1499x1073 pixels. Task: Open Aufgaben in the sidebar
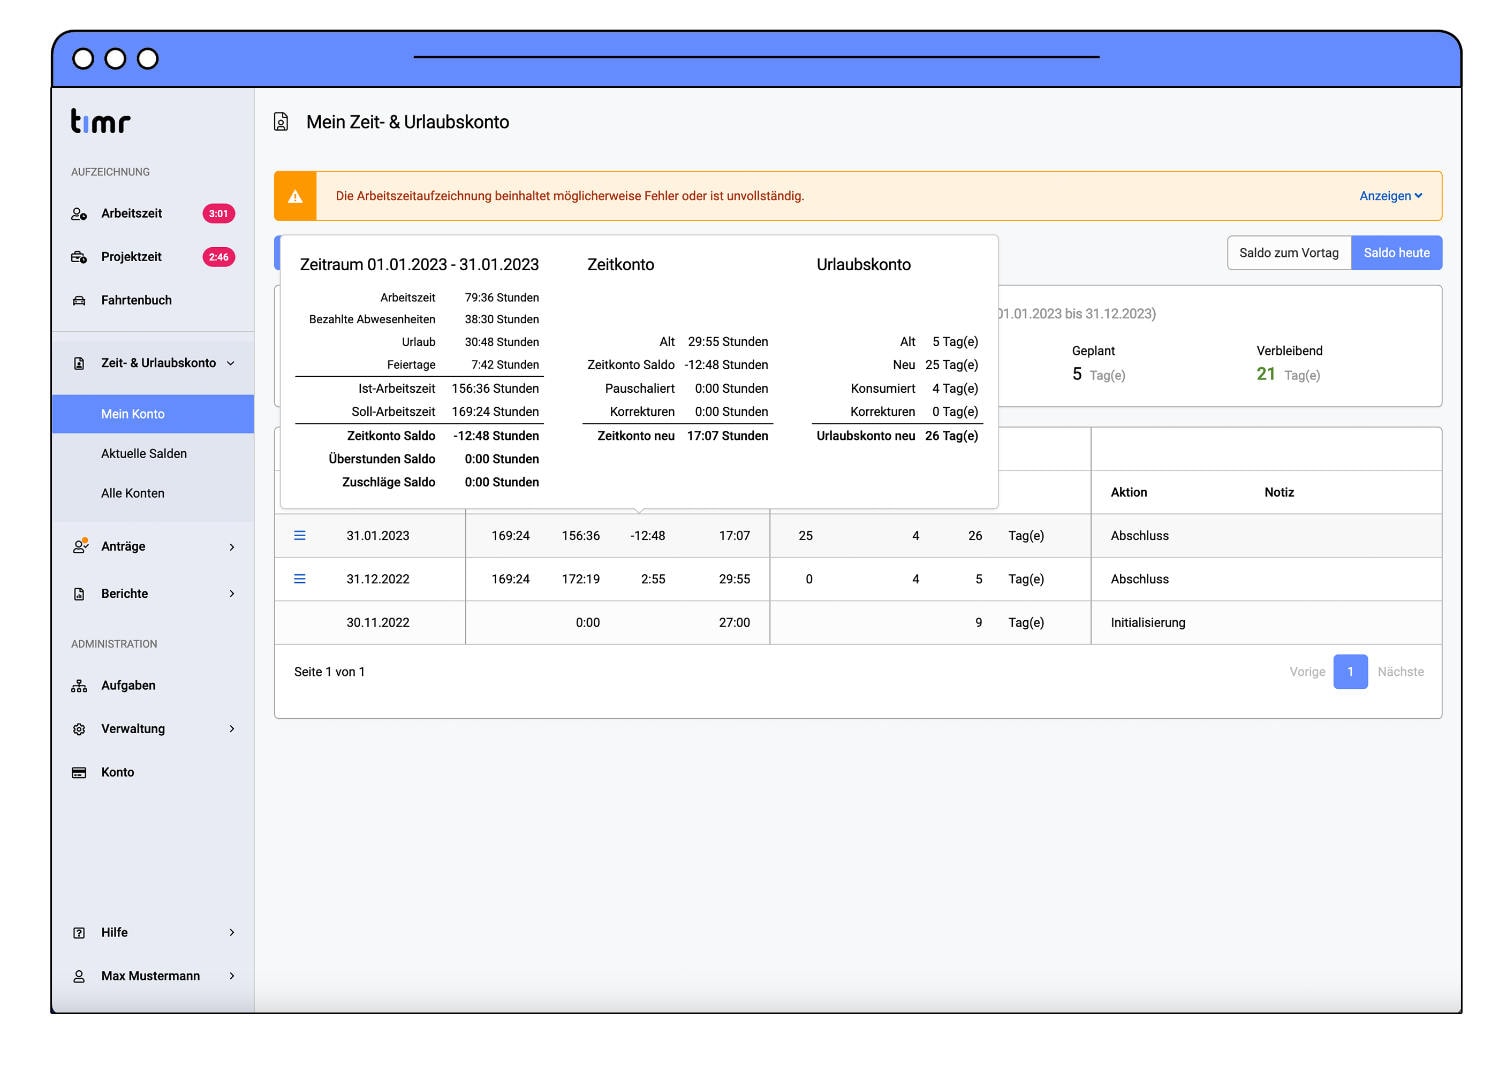[x=128, y=686]
